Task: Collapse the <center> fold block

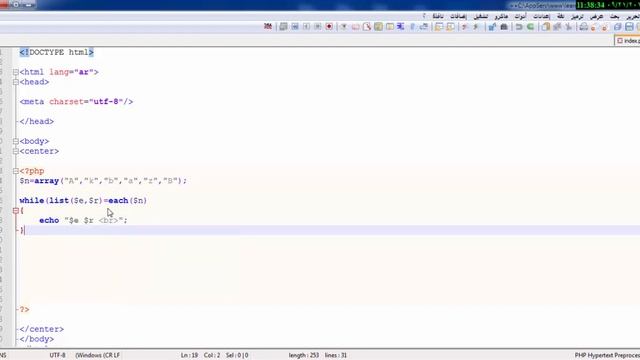Action: [x=16, y=151]
